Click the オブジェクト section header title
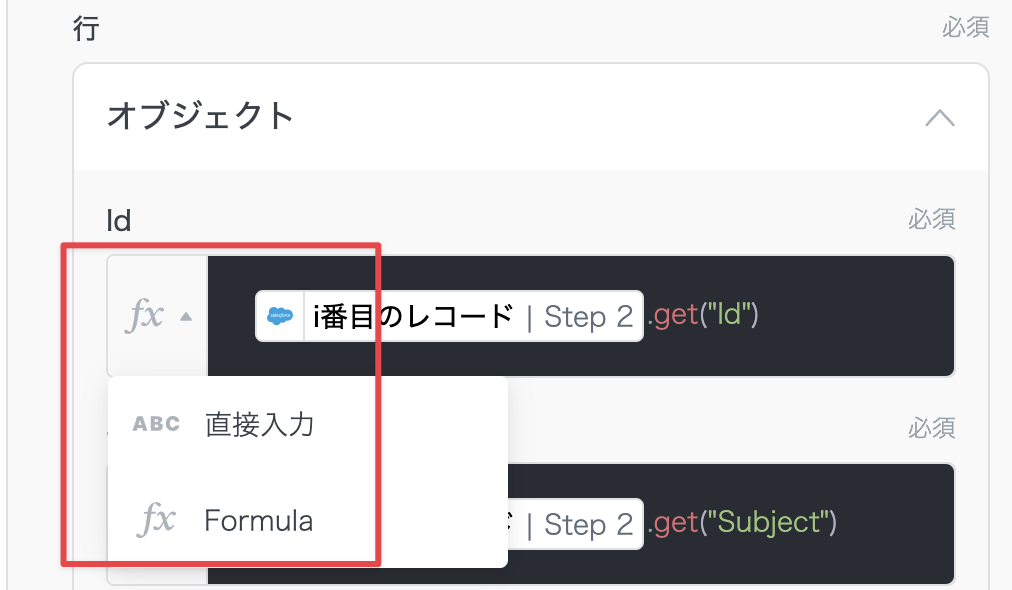 pos(200,116)
